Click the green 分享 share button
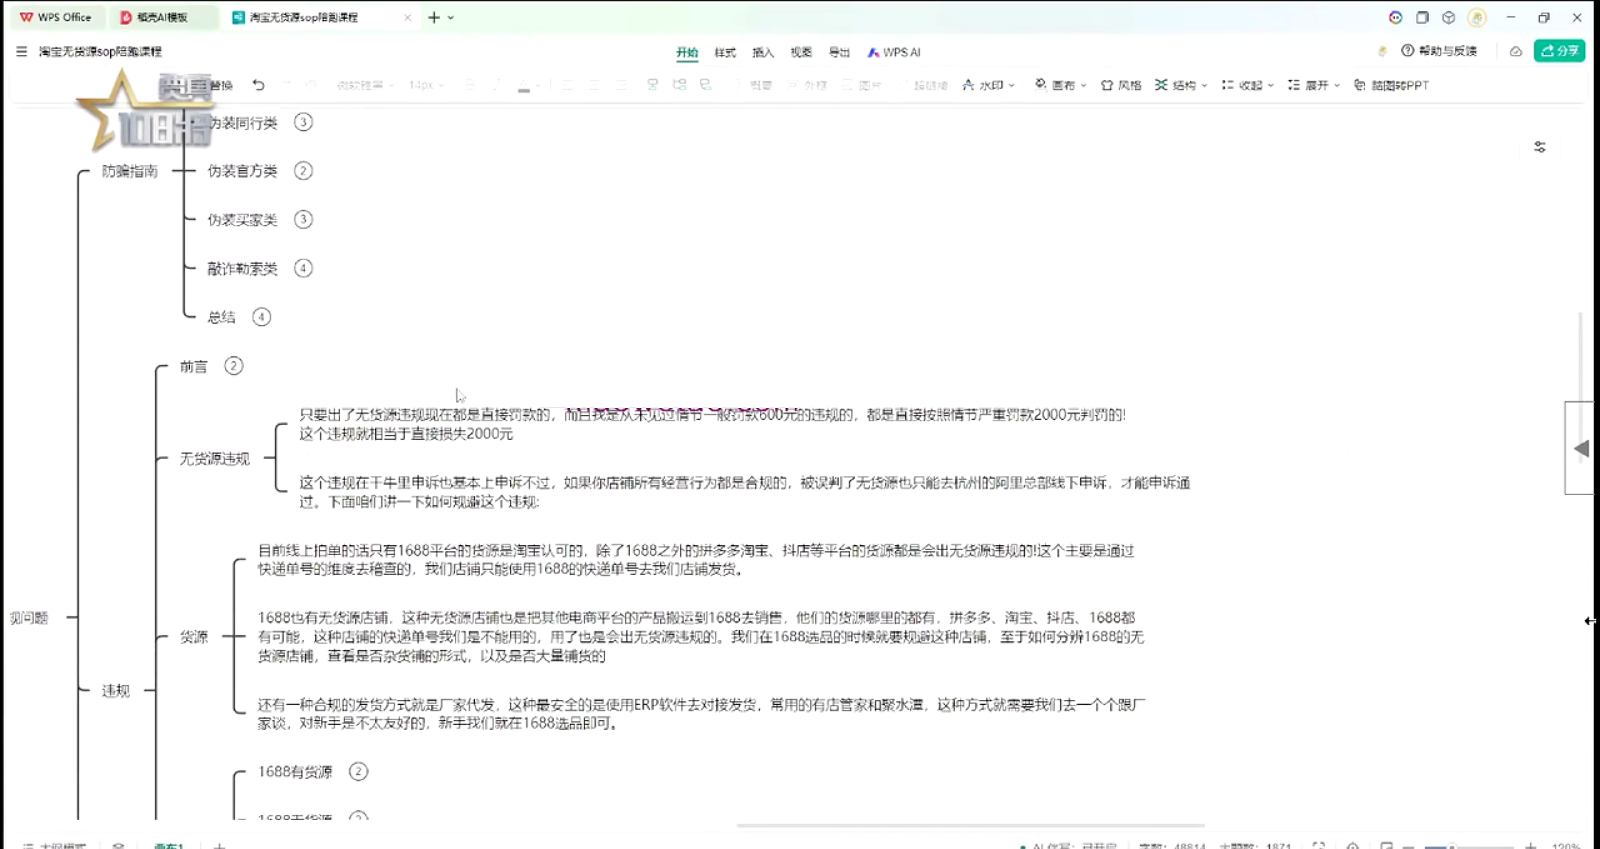 pos(1558,51)
